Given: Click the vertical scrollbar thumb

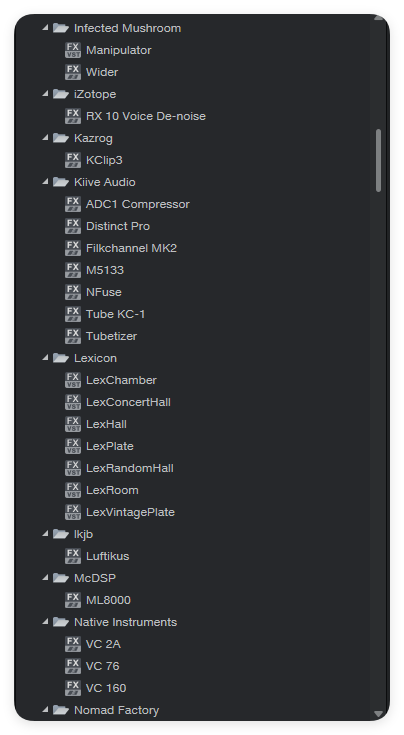Looking at the screenshot, I should click(x=378, y=160).
